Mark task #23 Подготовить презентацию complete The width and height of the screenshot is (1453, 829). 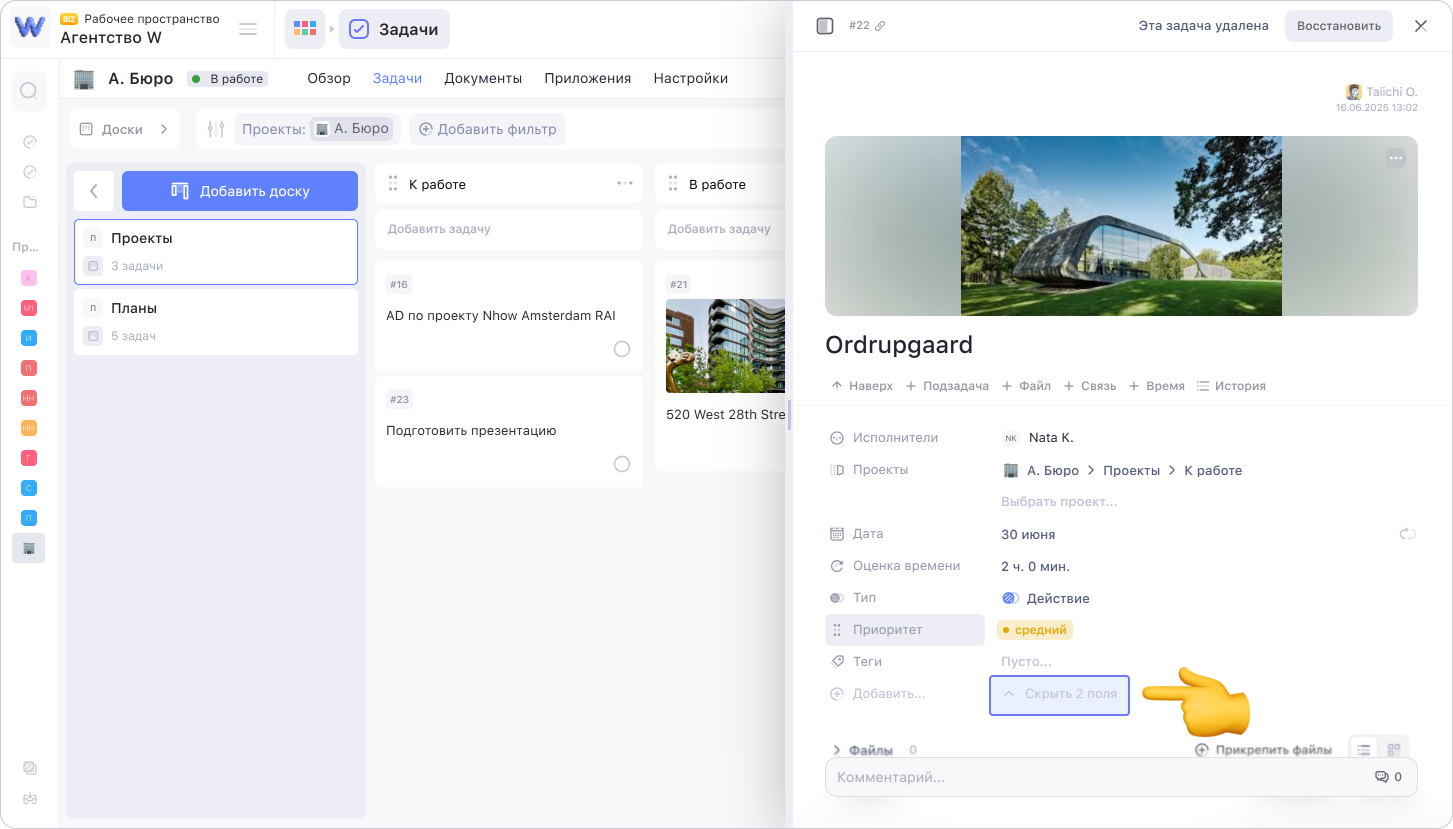pyautogui.click(x=622, y=464)
